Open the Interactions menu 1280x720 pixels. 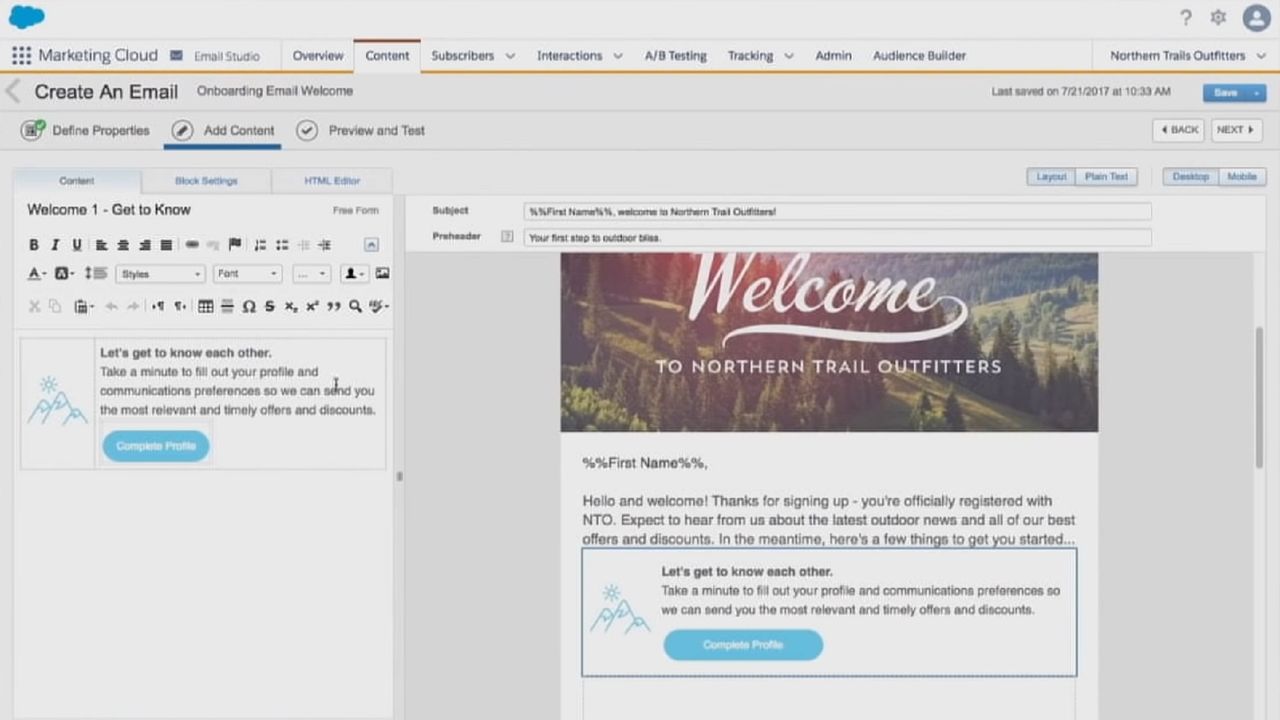click(x=580, y=56)
